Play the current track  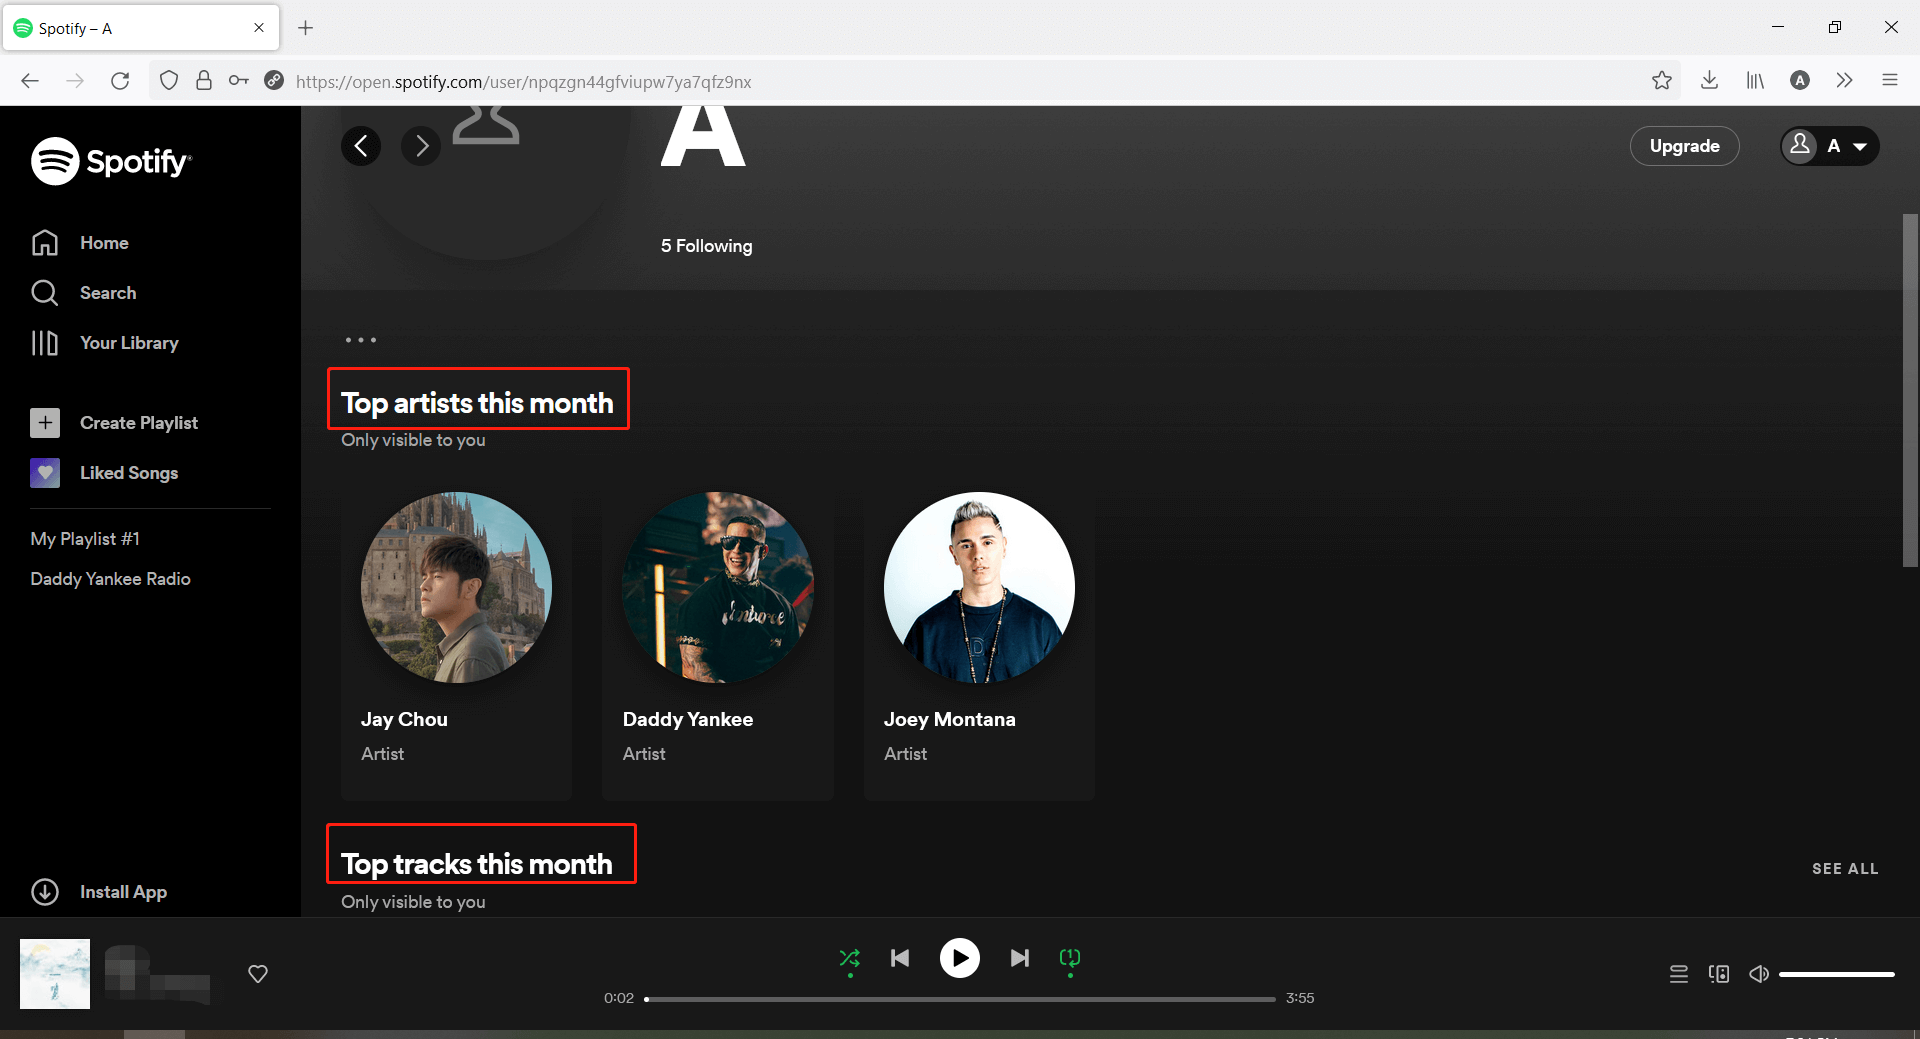click(960, 958)
